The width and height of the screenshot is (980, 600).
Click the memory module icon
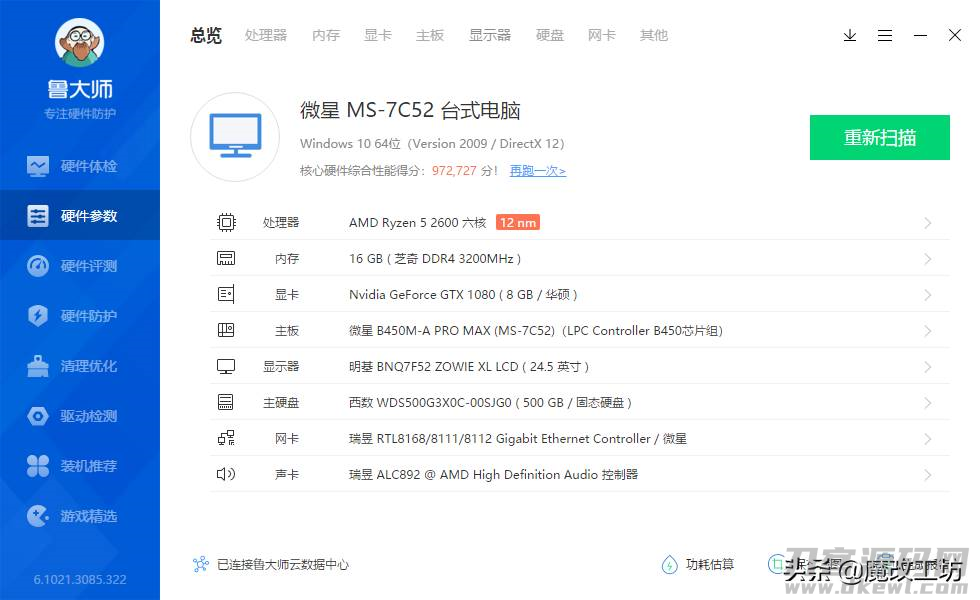(226, 258)
